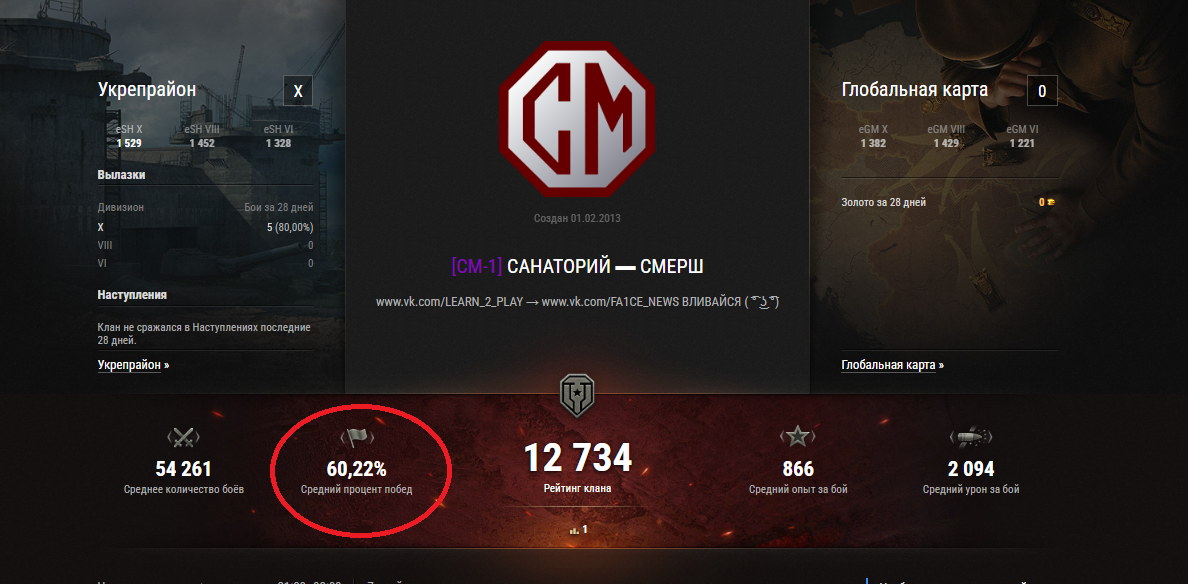Select the eGM VIII rating value
This screenshot has width=1188, height=584.
click(x=946, y=143)
